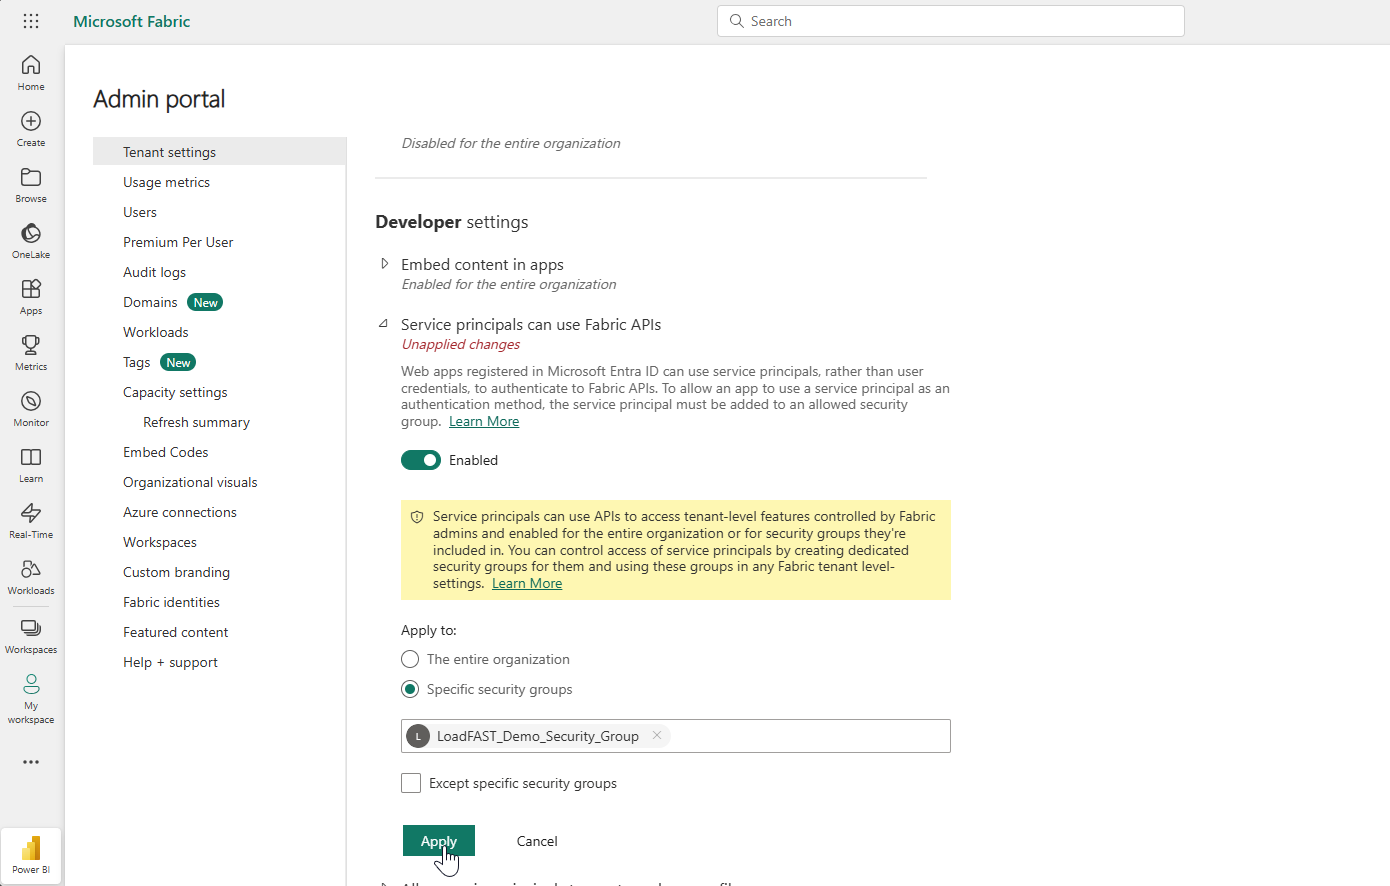Select Capacity settings menu item
The image size is (1390, 886).
175,392
